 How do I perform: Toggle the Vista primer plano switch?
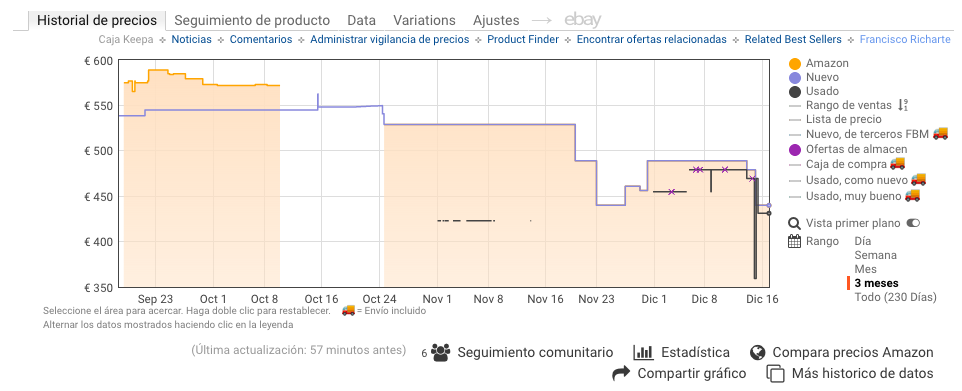tap(913, 223)
